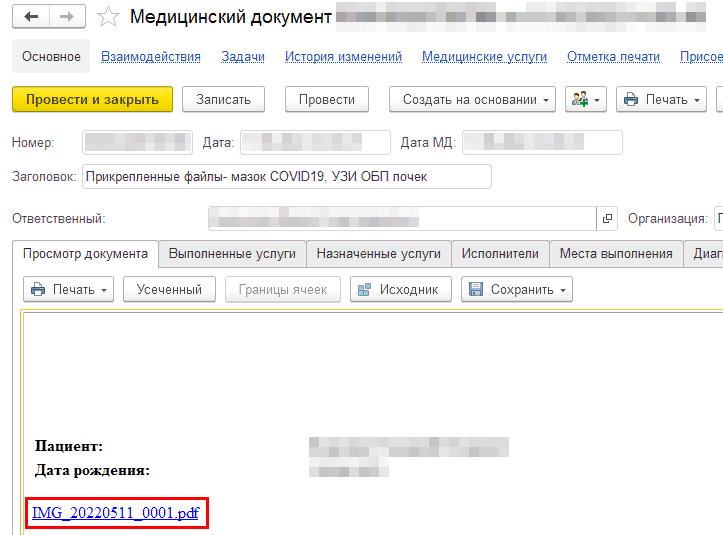
Task: Click the open icon beside Ответственный field
Action: 607,219
